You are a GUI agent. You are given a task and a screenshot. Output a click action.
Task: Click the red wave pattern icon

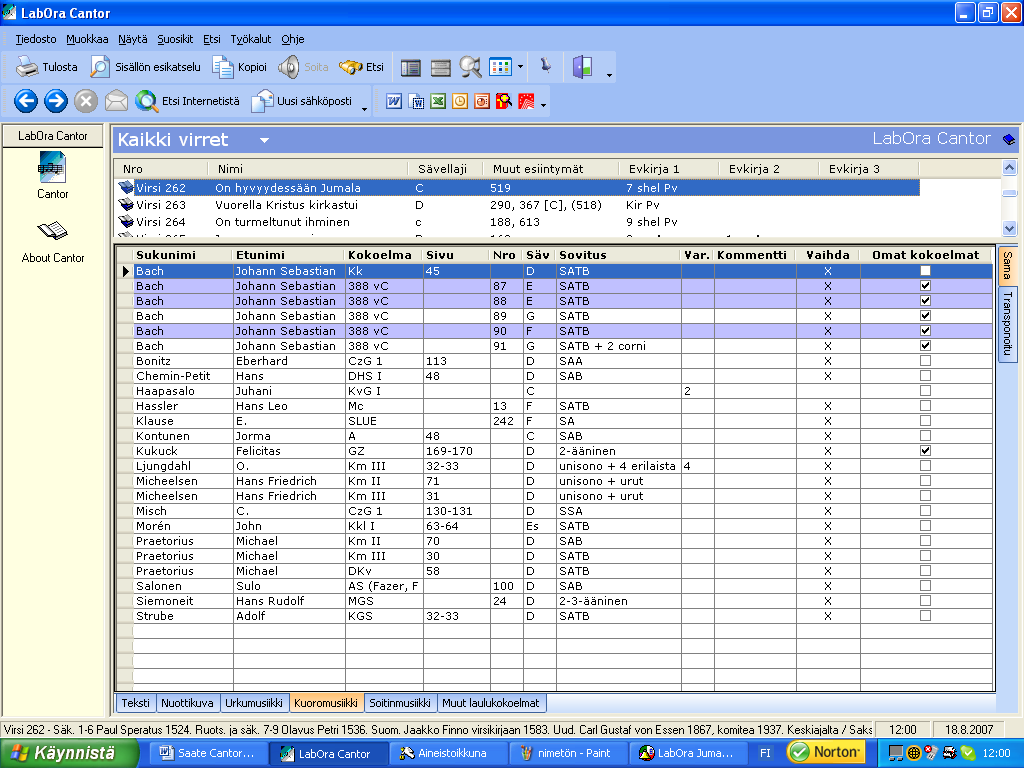point(526,101)
